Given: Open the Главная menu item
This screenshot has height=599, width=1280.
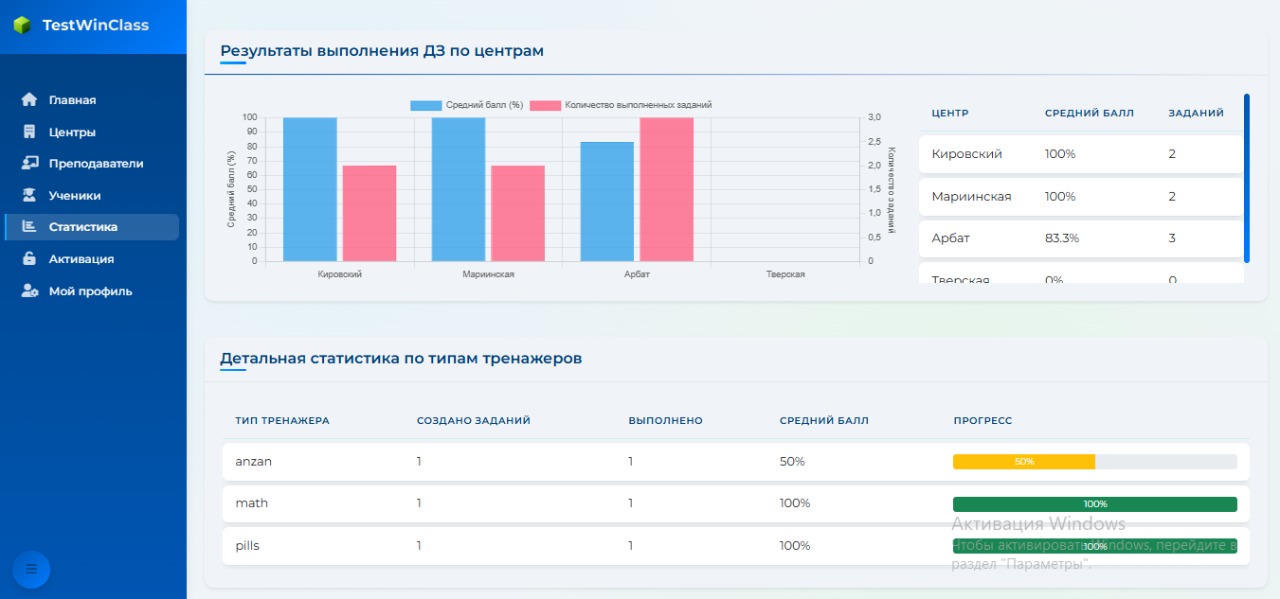Looking at the screenshot, I should [x=72, y=100].
